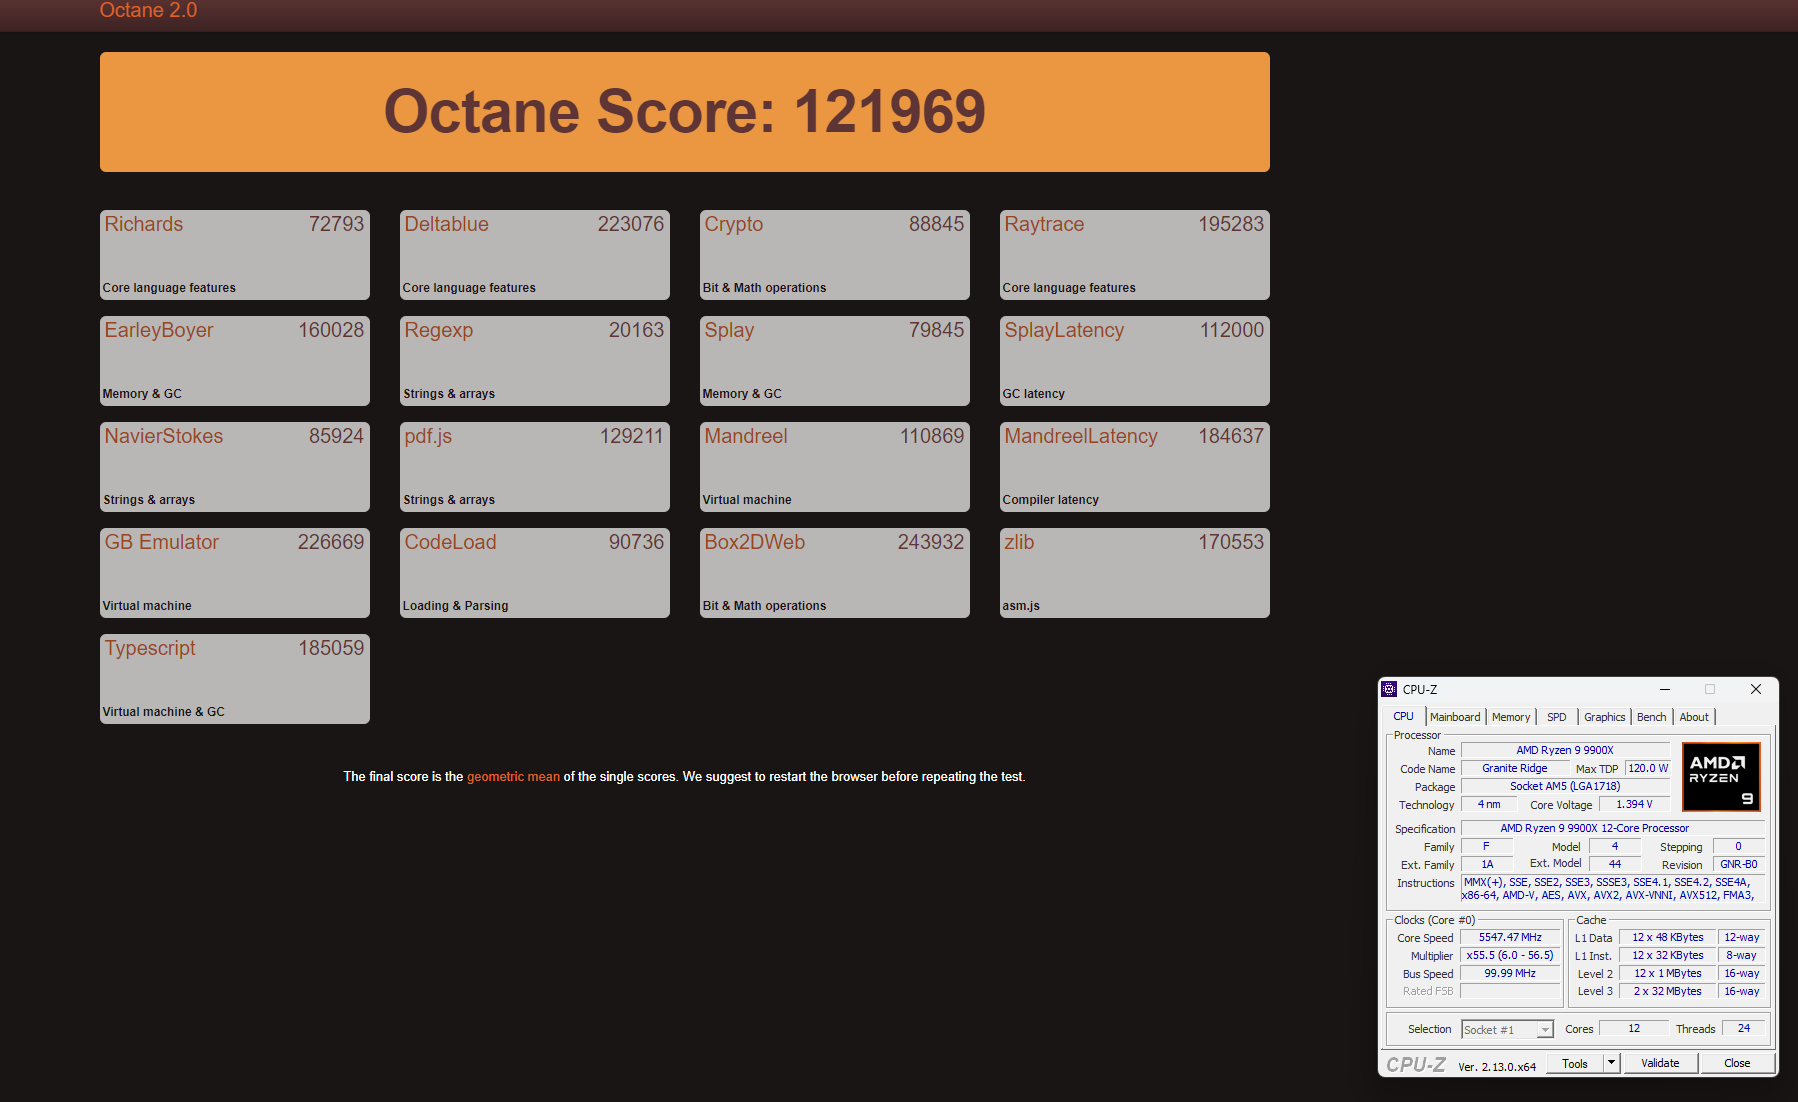Click the CodeLoad benchmark name
Image resolution: width=1798 pixels, height=1102 pixels.
[x=450, y=542]
